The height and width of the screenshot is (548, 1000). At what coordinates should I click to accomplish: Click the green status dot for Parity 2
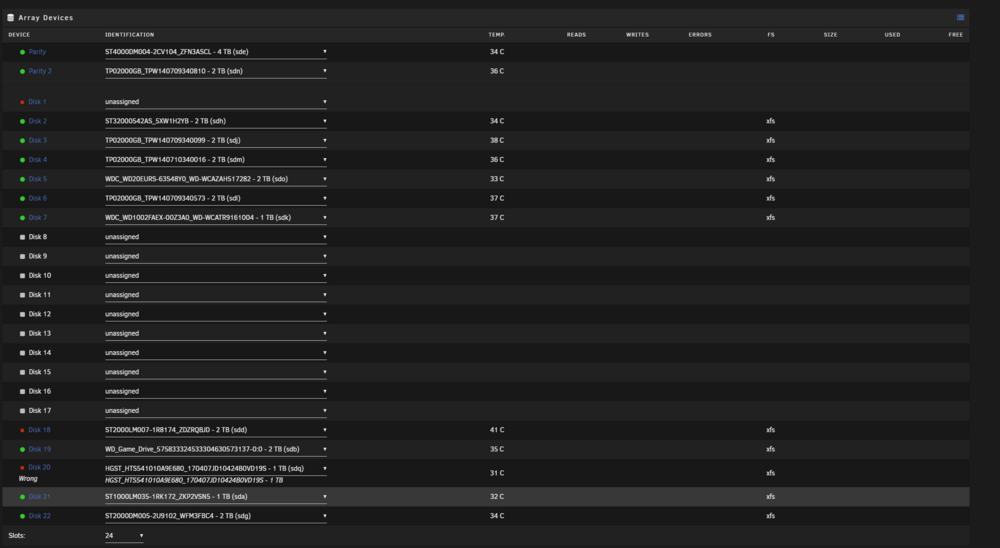pyautogui.click(x=22, y=71)
